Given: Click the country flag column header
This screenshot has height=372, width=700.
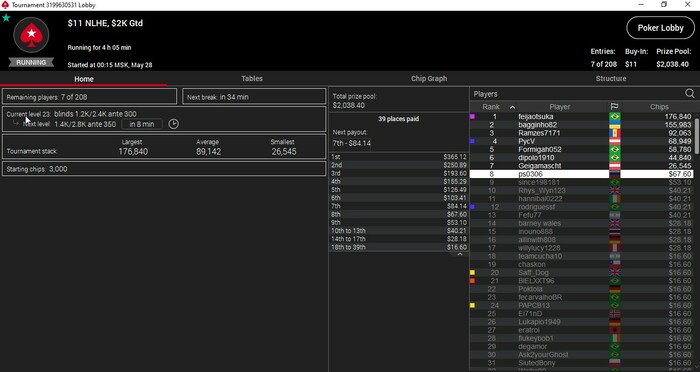Looking at the screenshot, I should 614,107.
